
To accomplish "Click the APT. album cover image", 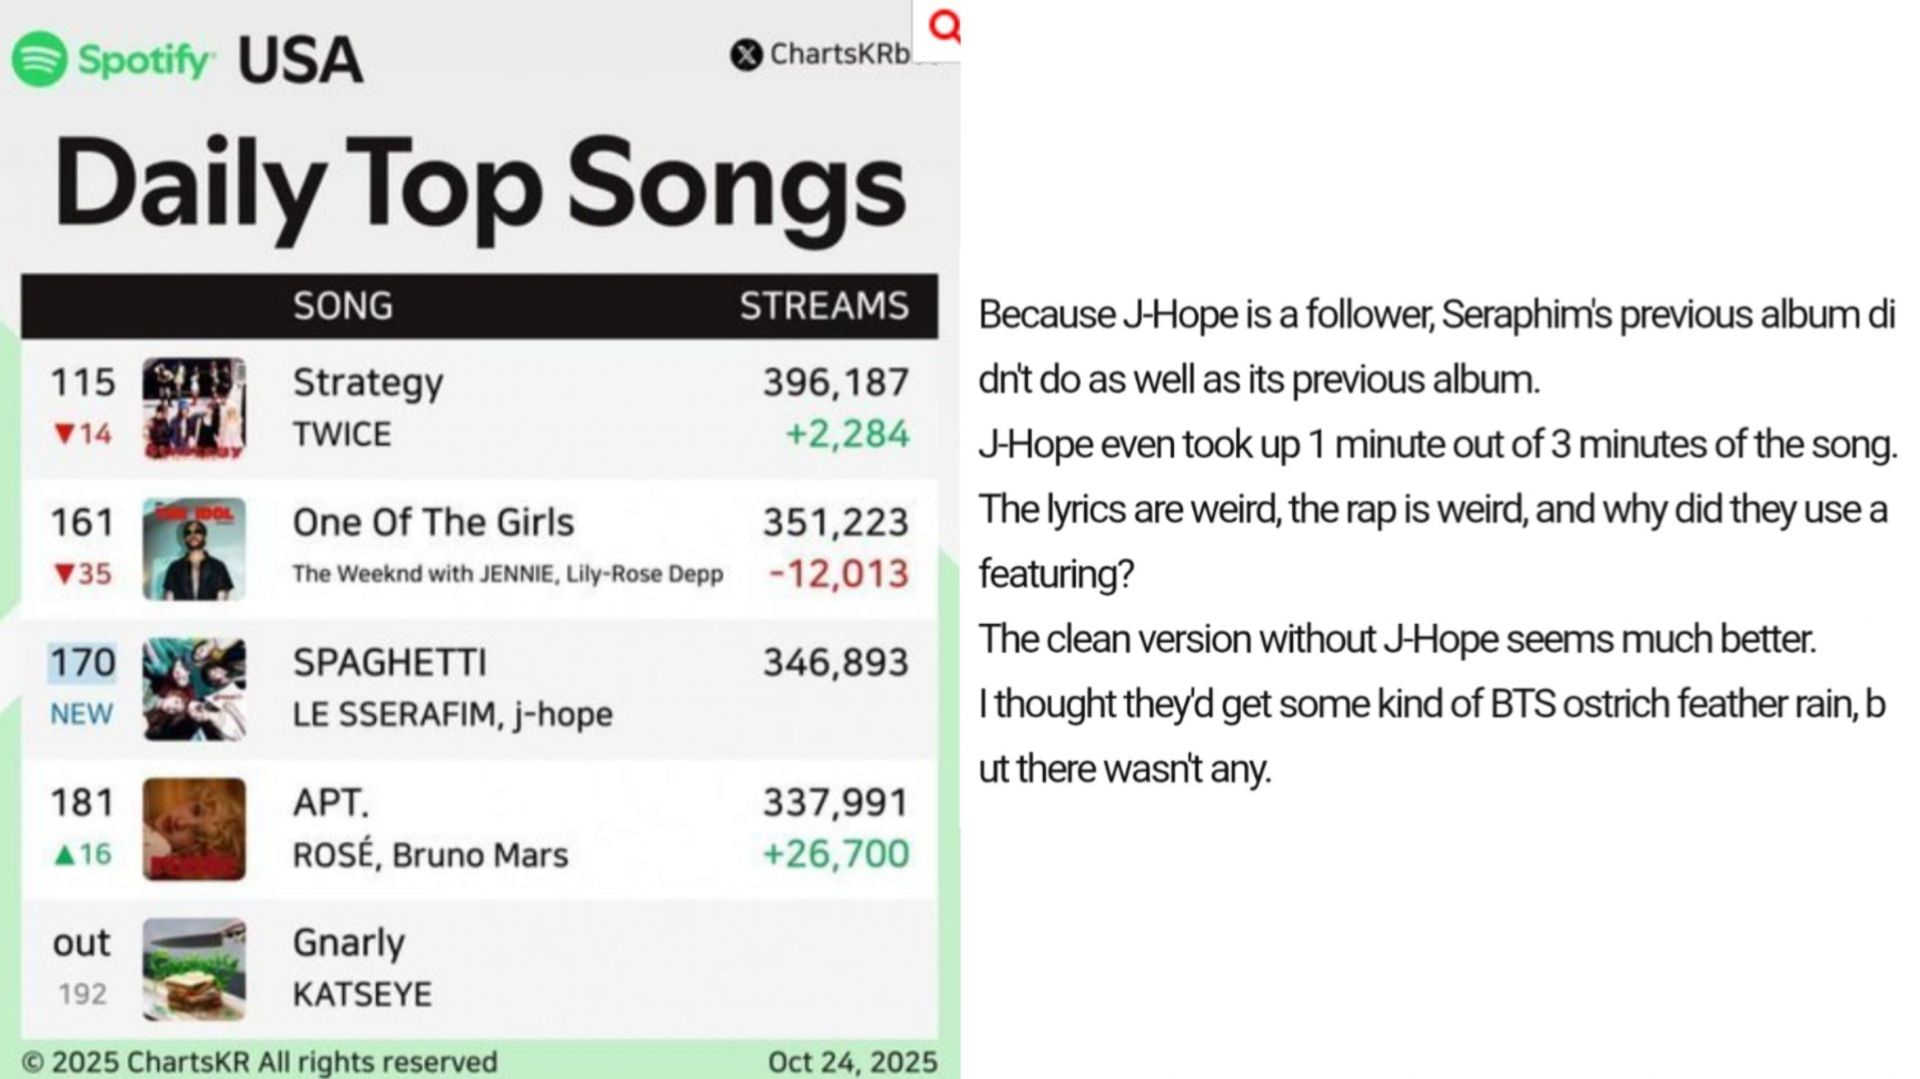I will 194,829.
